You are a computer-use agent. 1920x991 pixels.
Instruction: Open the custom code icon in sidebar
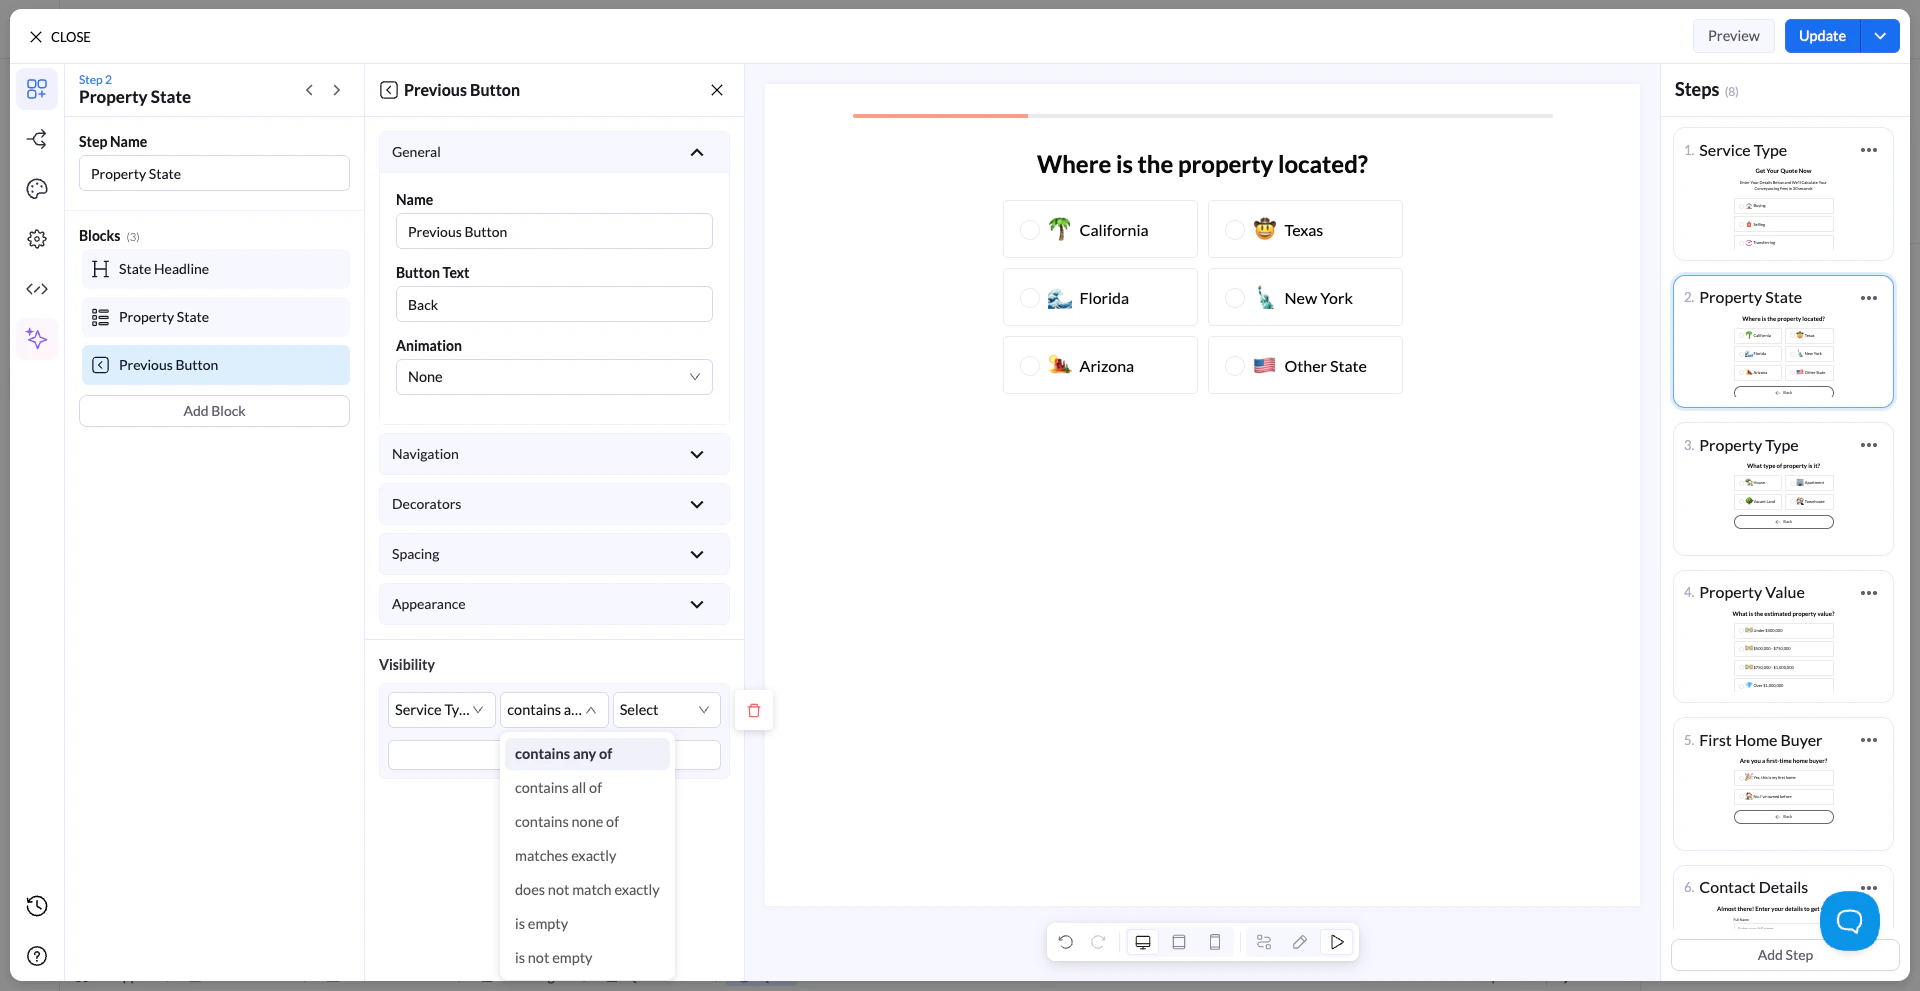[37, 289]
